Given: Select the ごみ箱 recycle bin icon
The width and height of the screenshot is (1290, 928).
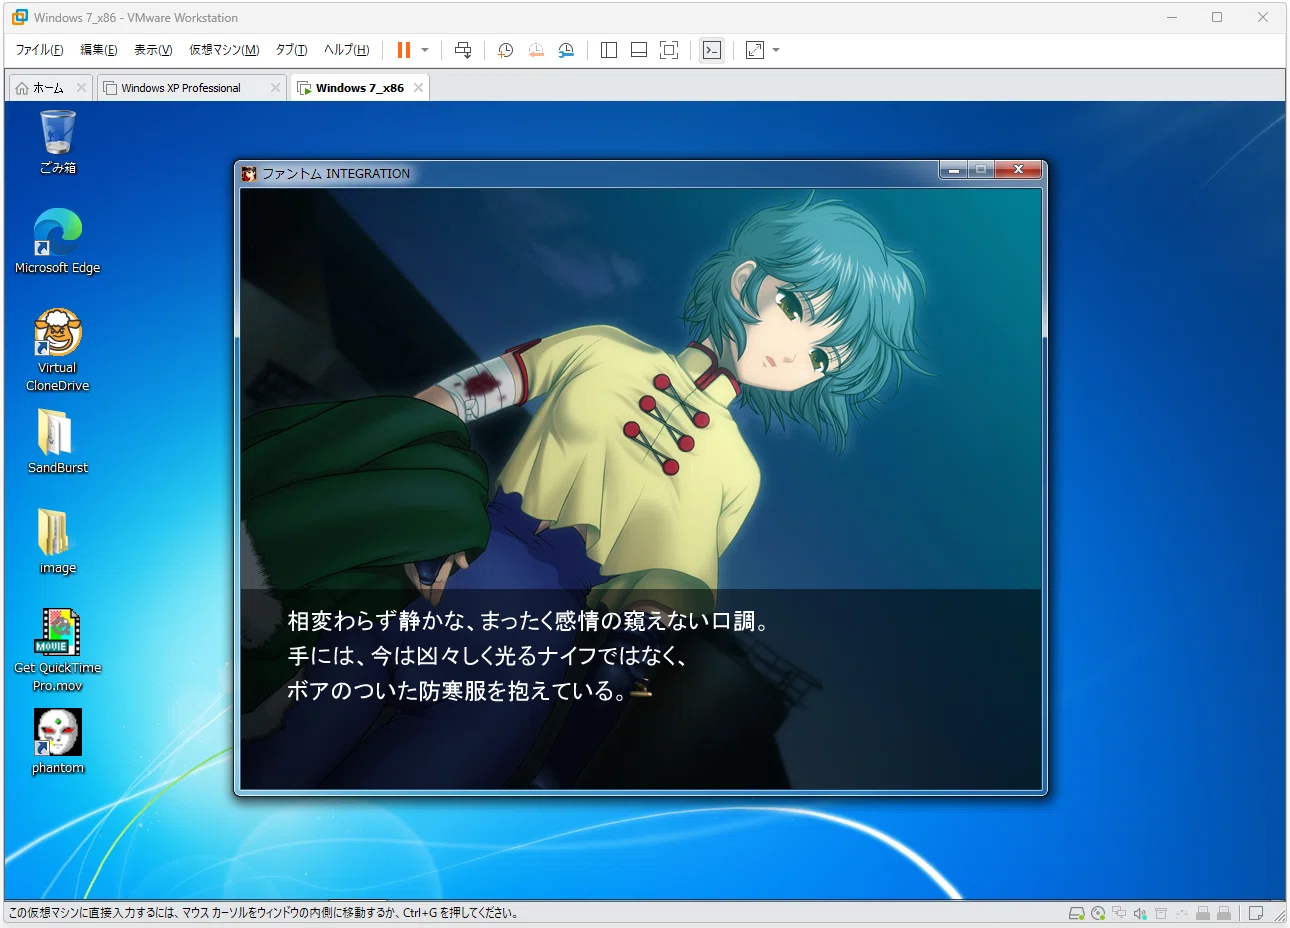Looking at the screenshot, I should pos(58,142).
